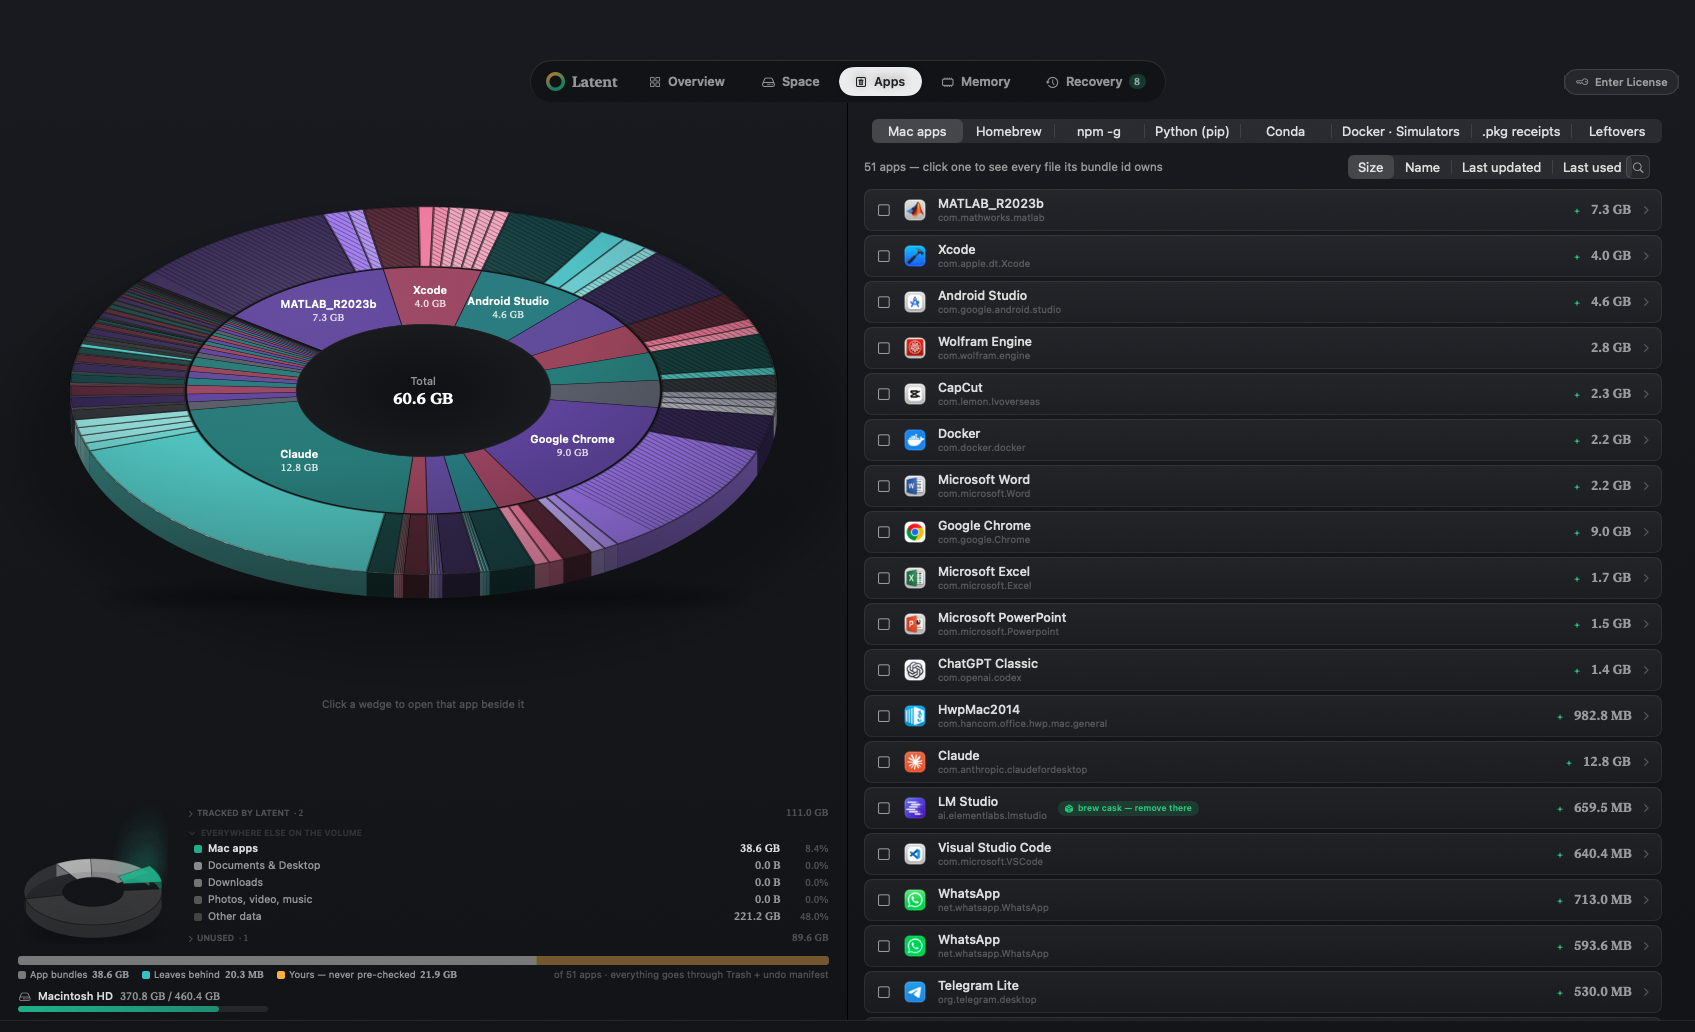
Task: Click the Telegram Lite app icon
Action: 915,992
